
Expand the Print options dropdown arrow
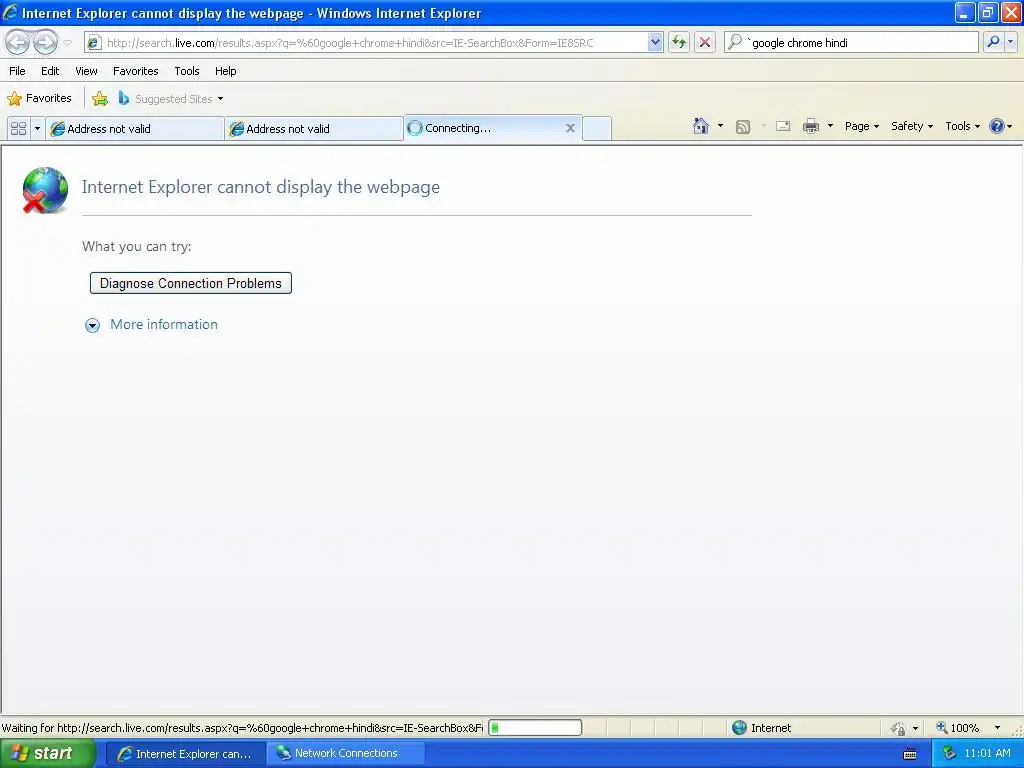point(831,126)
